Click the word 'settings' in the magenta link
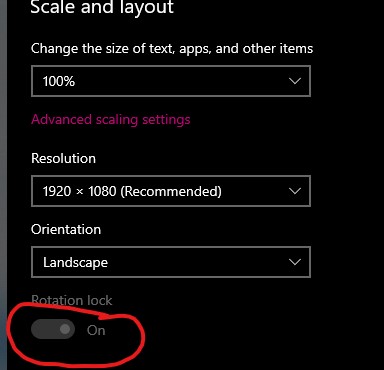The width and height of the screenshot is (384, 370). [166, 120]
